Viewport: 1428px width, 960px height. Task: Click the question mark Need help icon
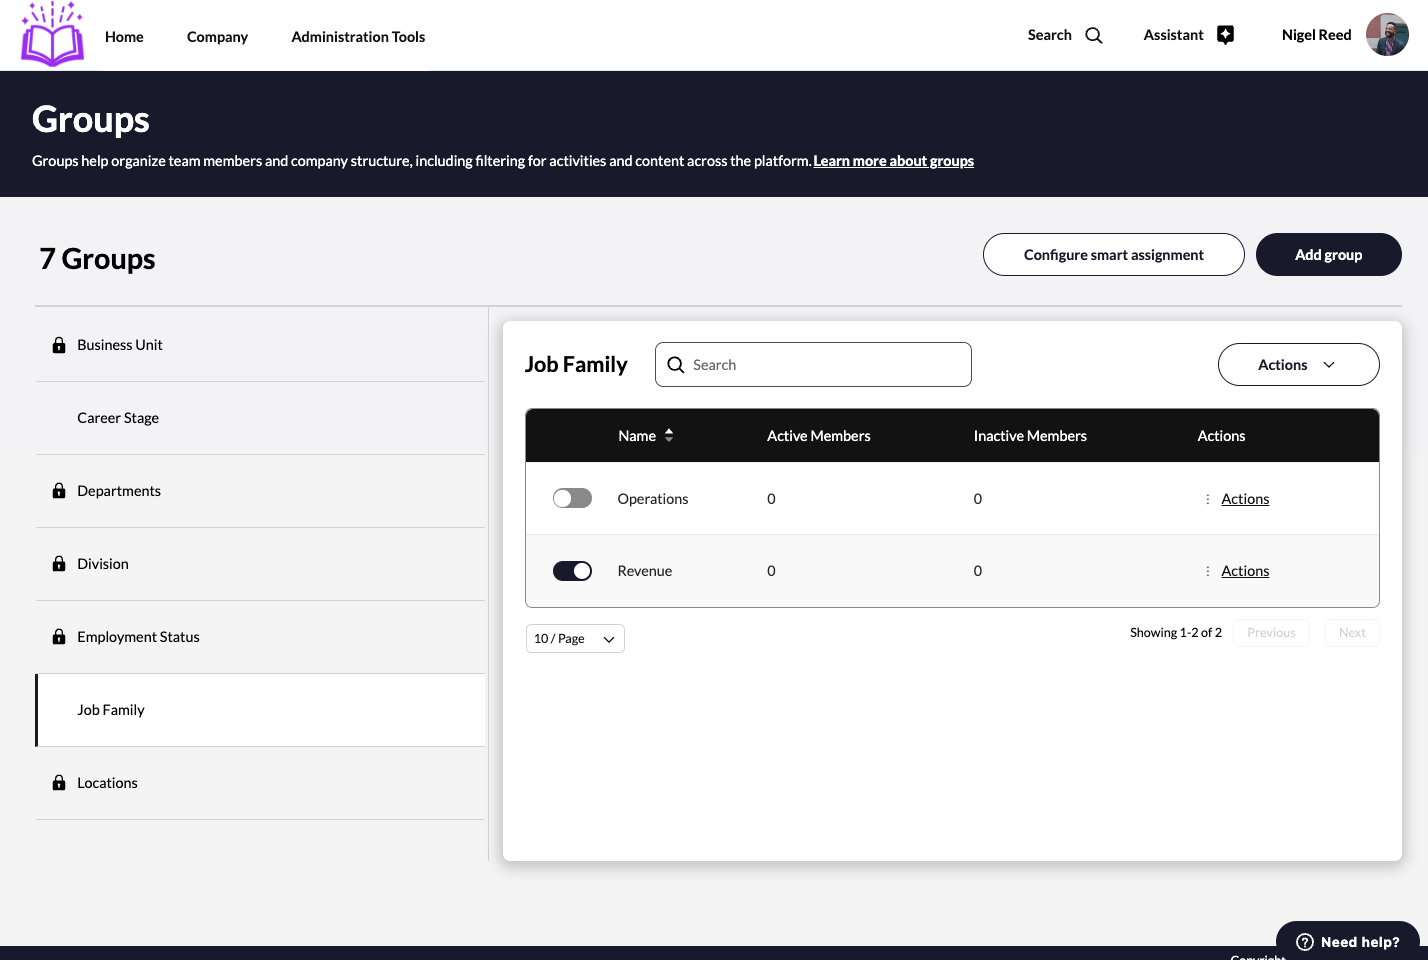1305,942
